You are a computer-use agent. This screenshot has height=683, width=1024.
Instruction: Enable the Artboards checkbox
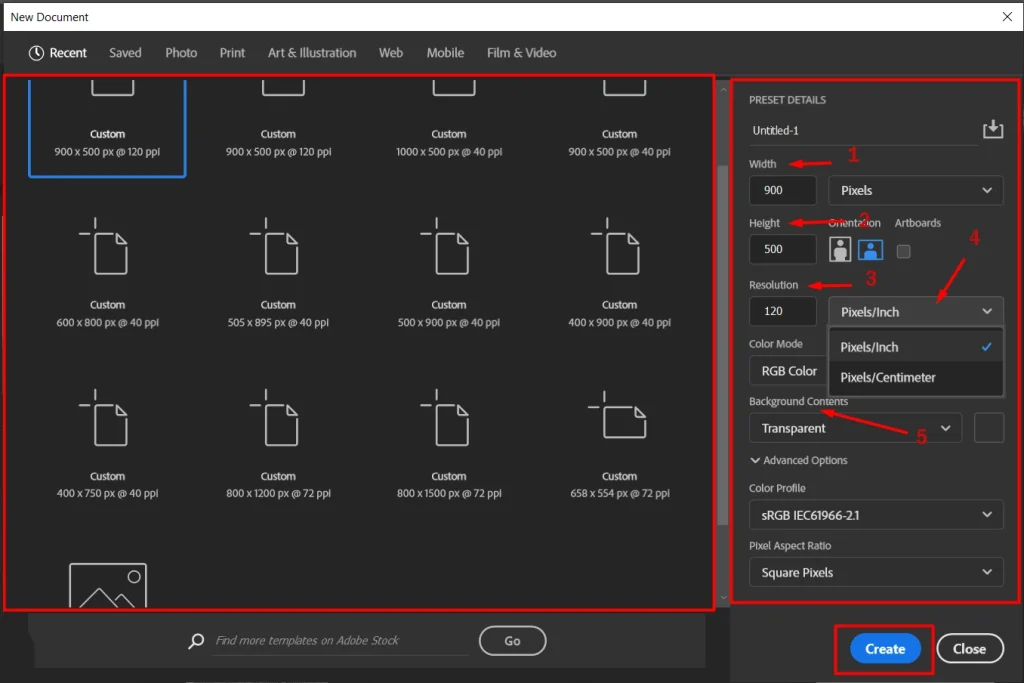tap(903, 251)
